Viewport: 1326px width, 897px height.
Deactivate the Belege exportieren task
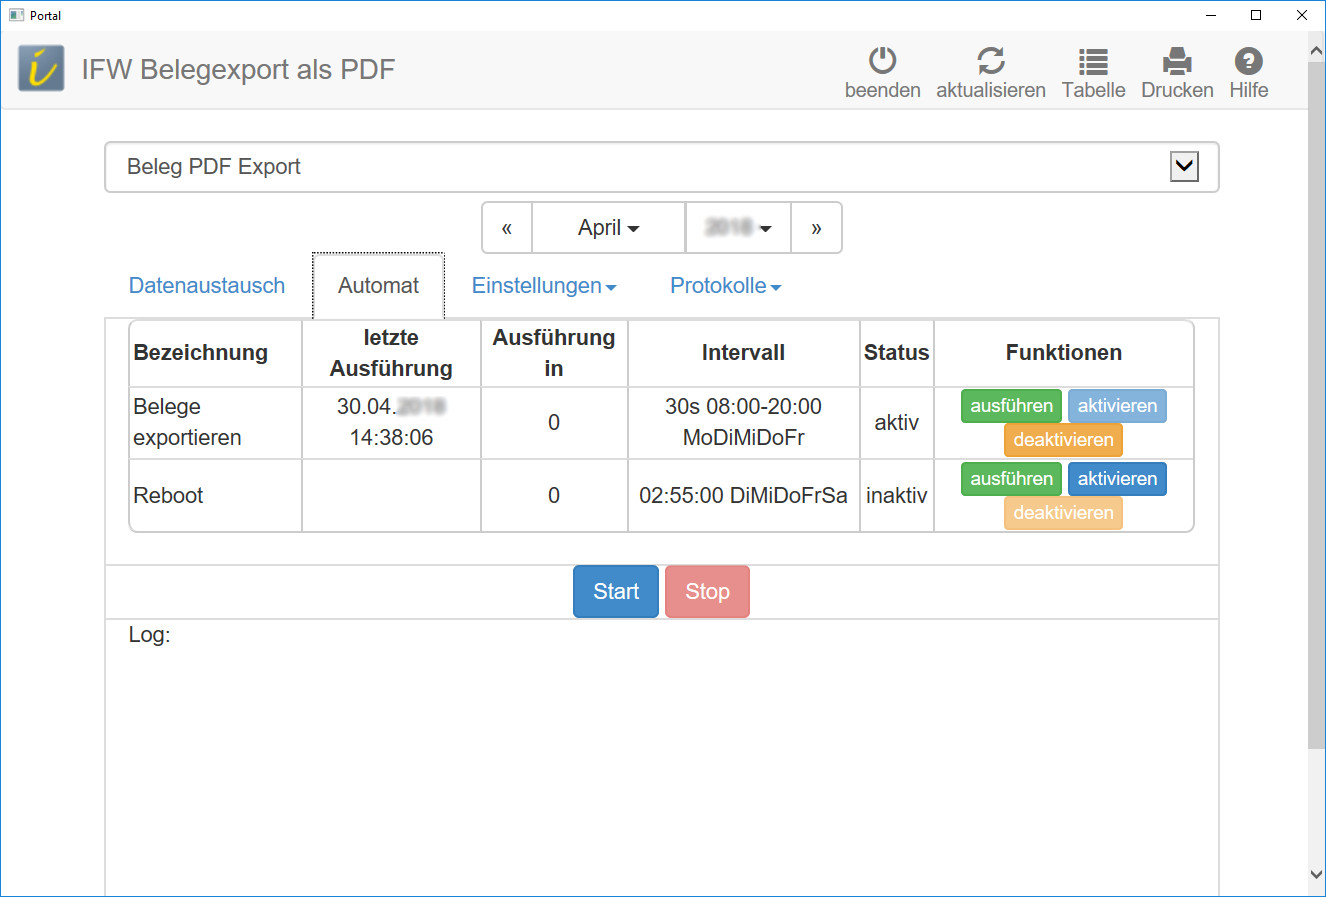[1063, 440]
